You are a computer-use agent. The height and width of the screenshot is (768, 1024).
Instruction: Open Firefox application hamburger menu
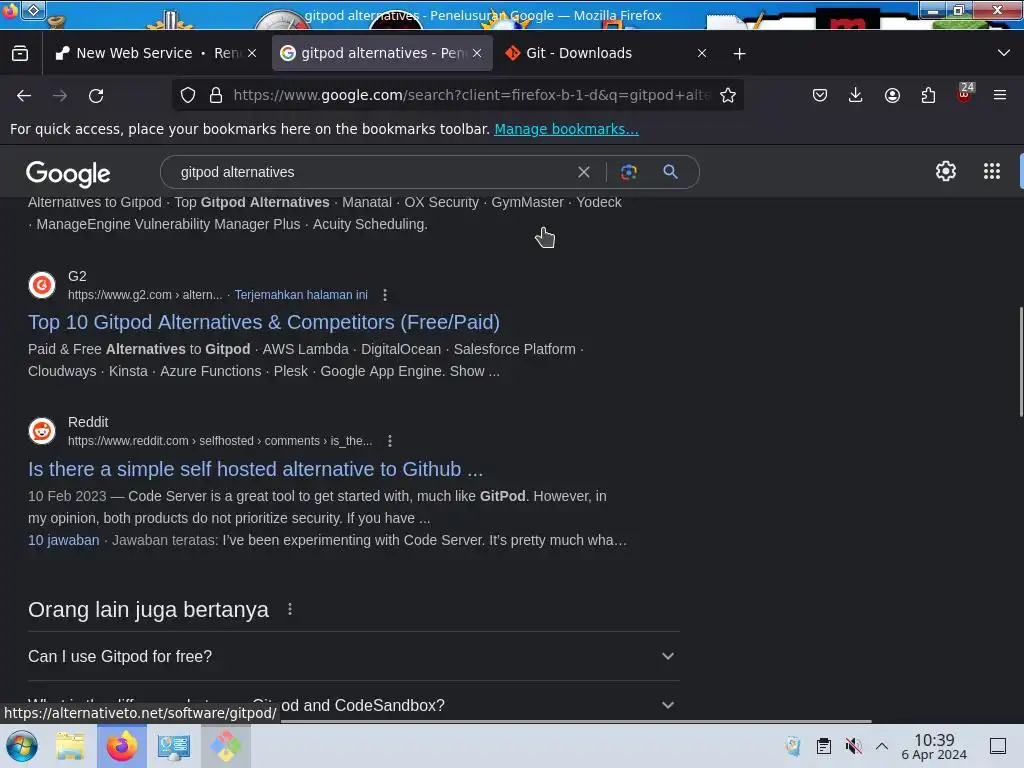(1000, 95)
